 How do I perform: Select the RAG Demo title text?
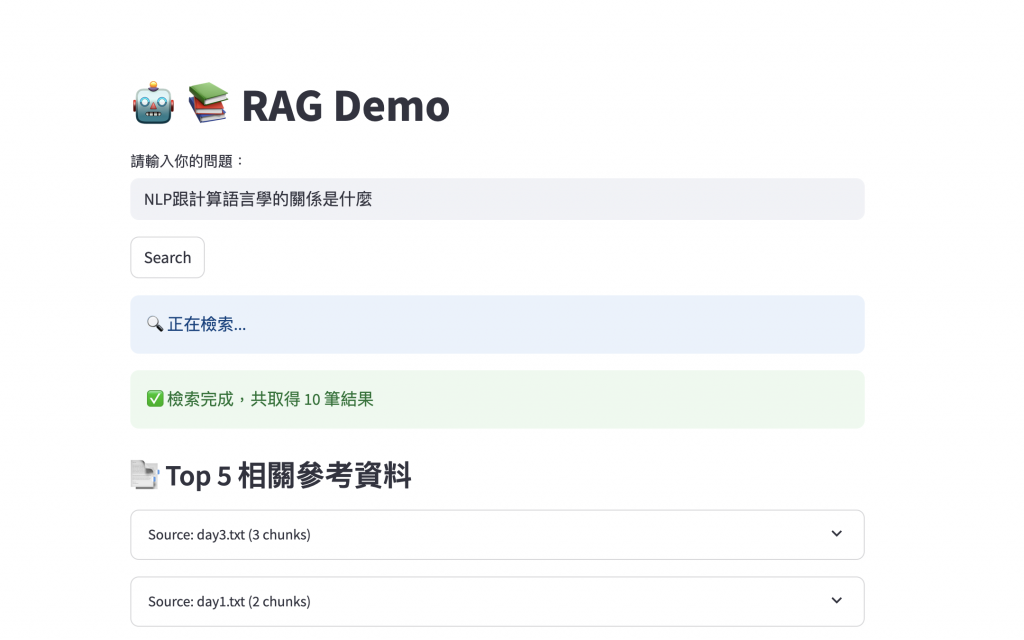[345, 106]
